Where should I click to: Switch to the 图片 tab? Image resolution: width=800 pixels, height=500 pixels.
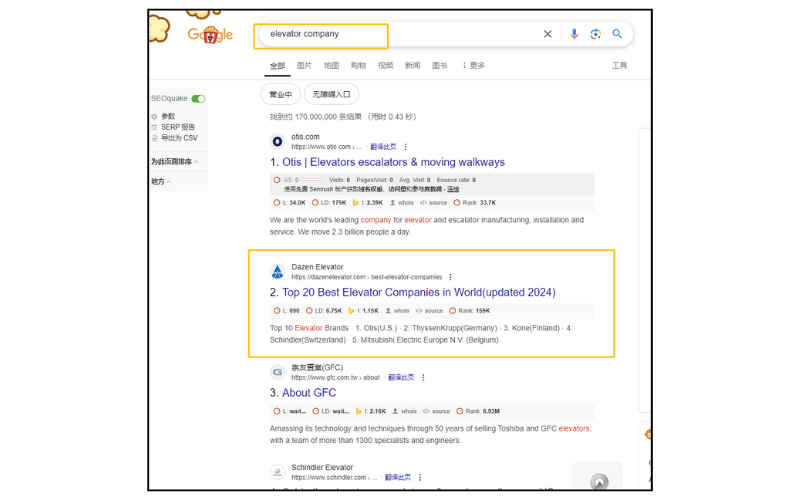point(304,66)
